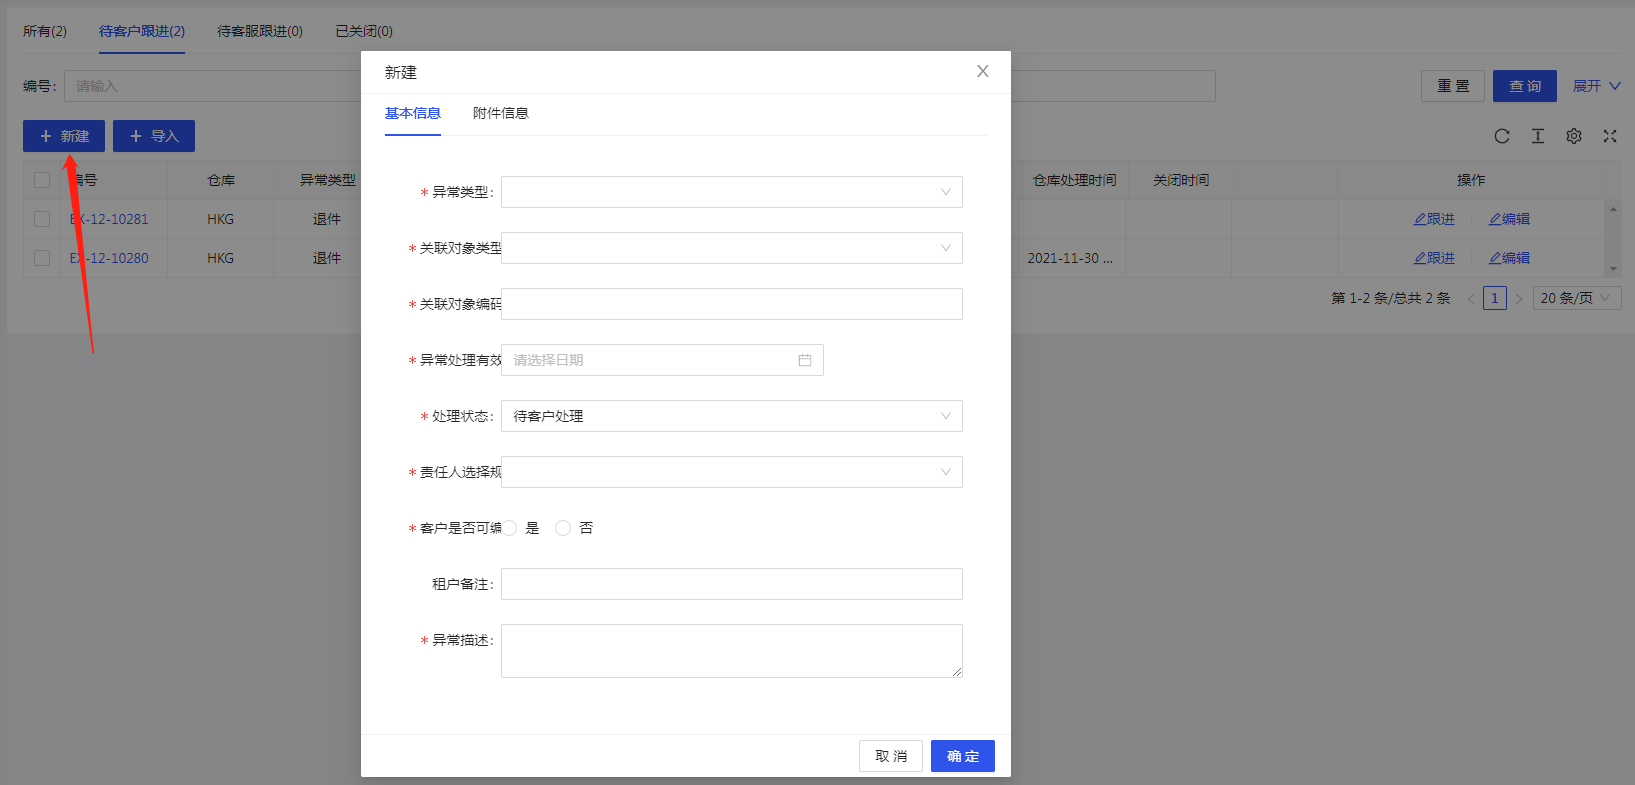Expand the 关联对象类型 dropdown

(732, 248)
